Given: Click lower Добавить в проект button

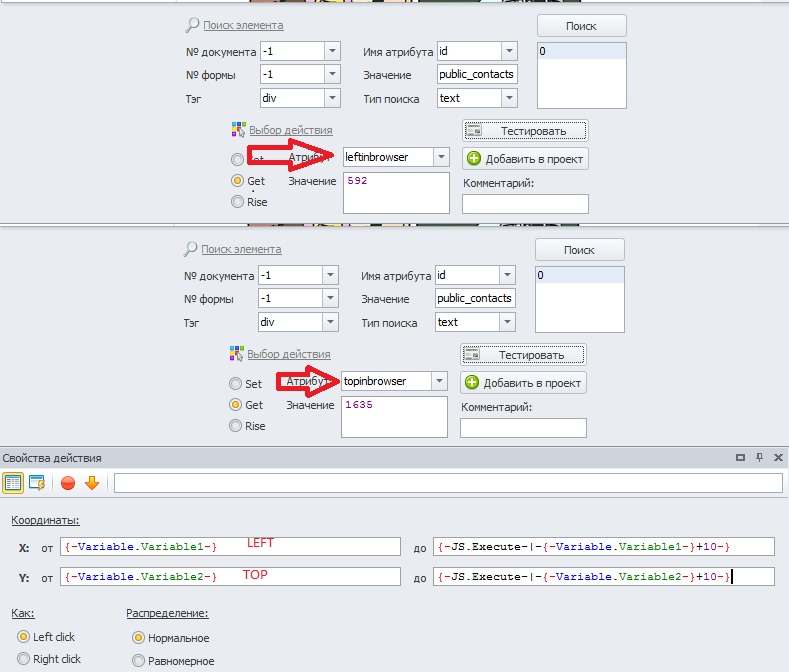Looking at the screenshot, I should coord(523,383).
